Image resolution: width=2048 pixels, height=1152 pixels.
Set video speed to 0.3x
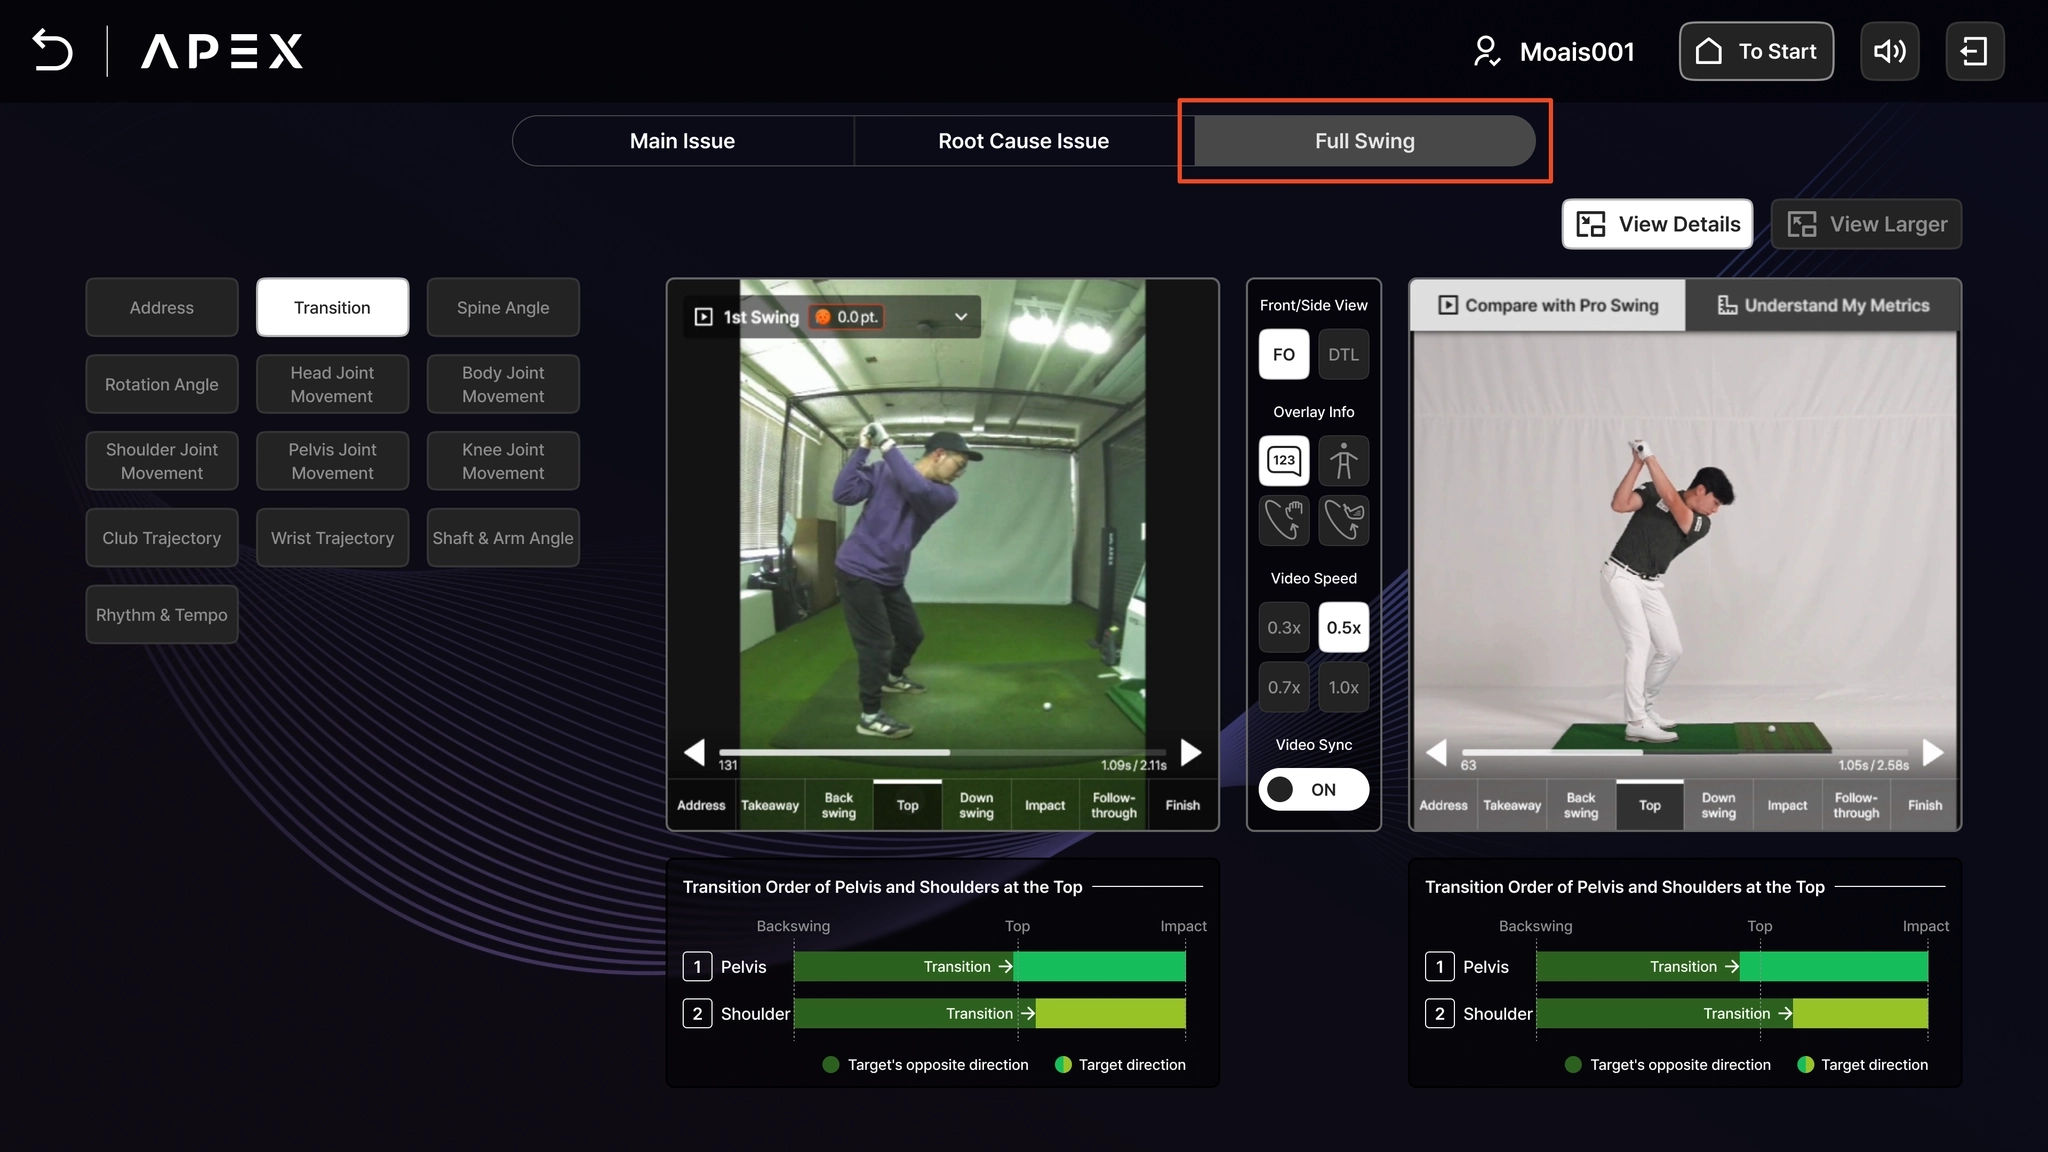pyautogui.click(x=1284, y=628)
